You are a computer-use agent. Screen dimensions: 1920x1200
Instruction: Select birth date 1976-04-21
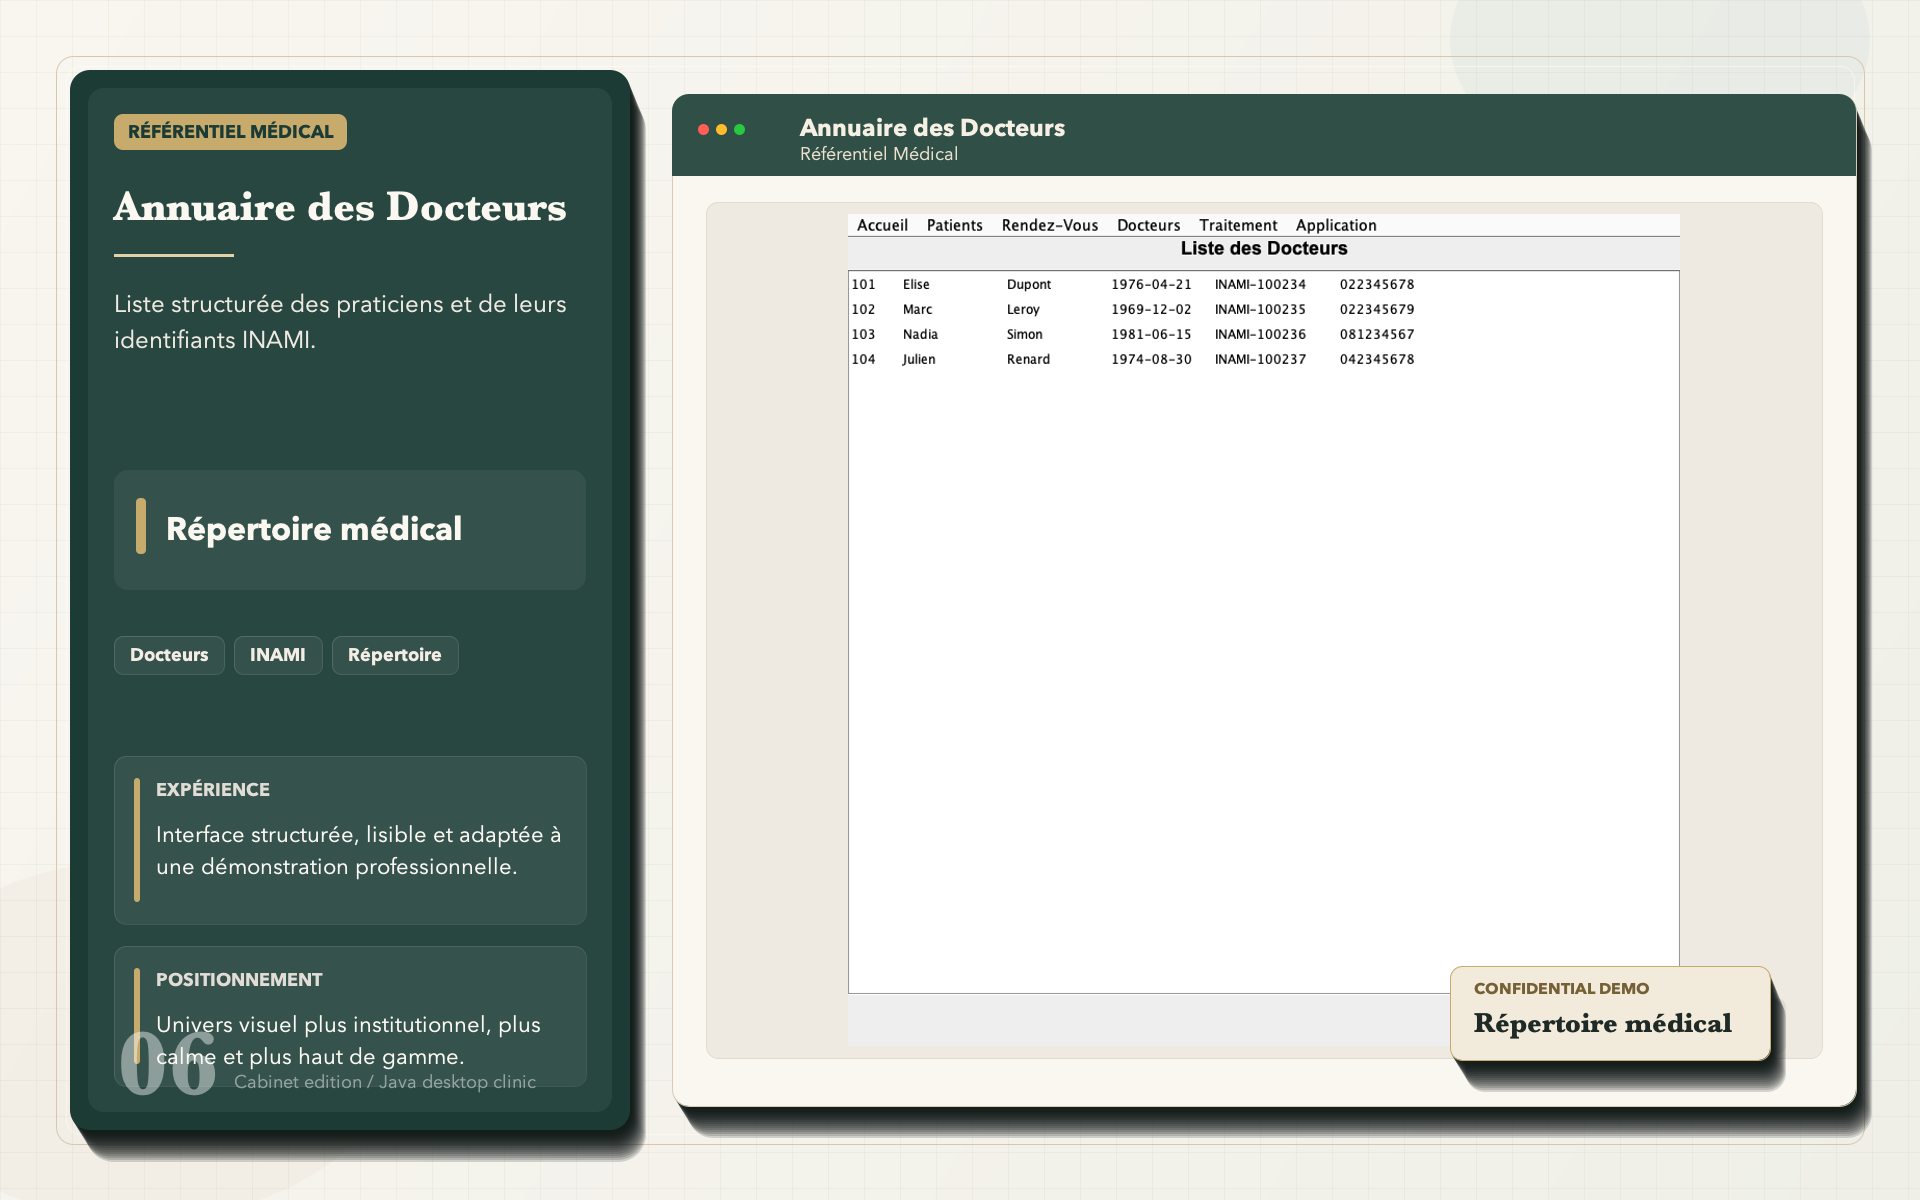click(1151, 284)
